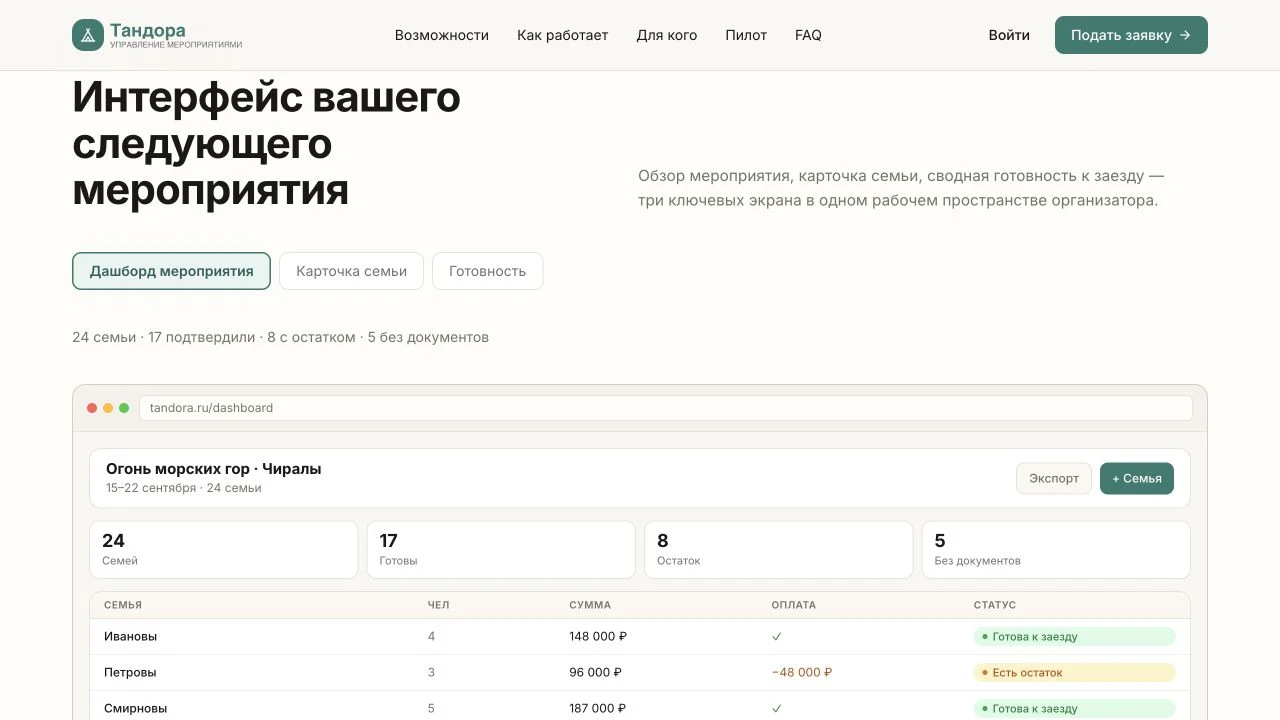
Task: Open the Как работает nav item
Action: click(563, 35)
